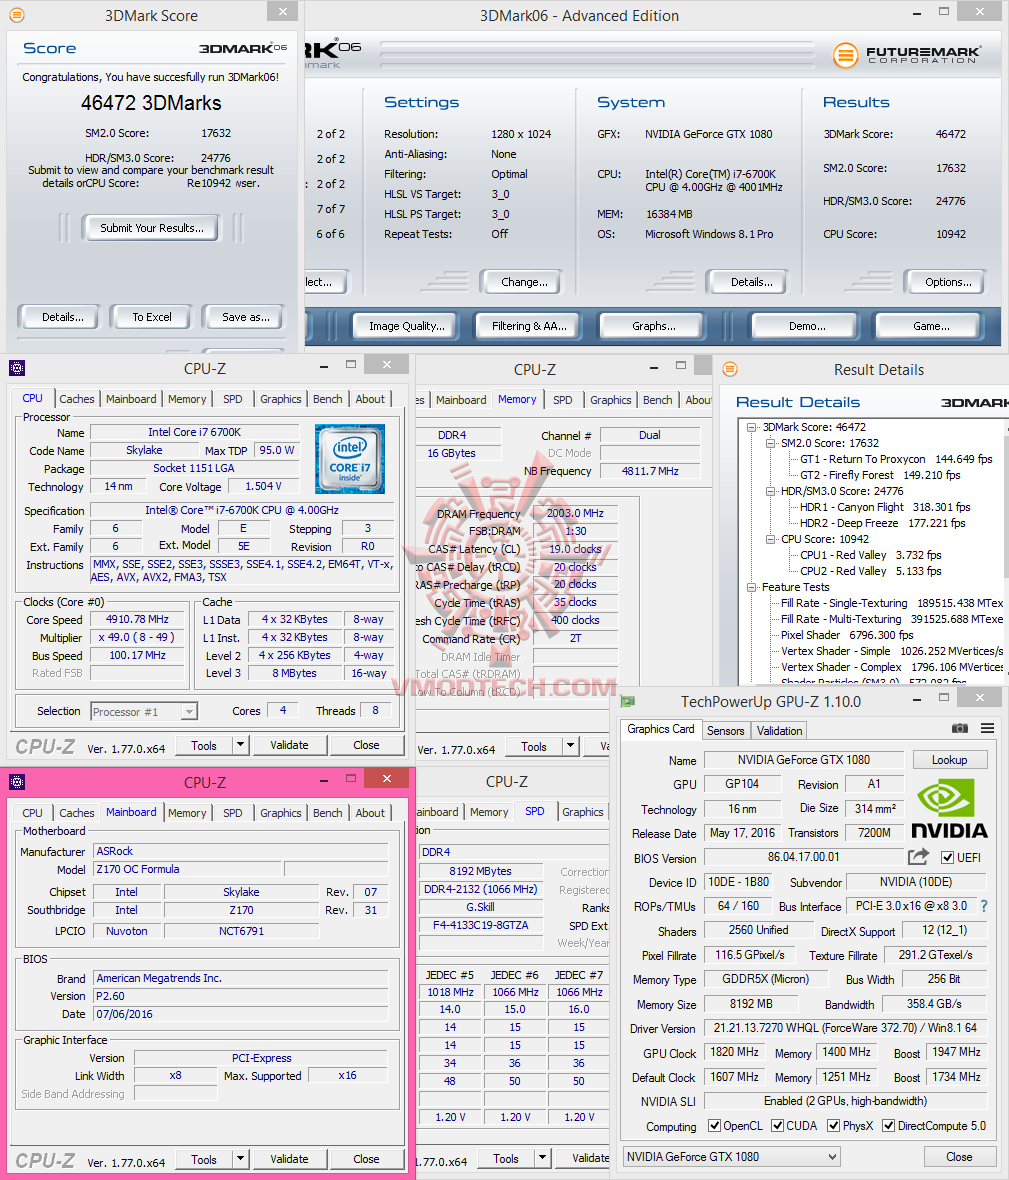Screen dimensions: 1009x1180
Task: Click the Intel Core i7 inside badge
Action: click(350, 458)
